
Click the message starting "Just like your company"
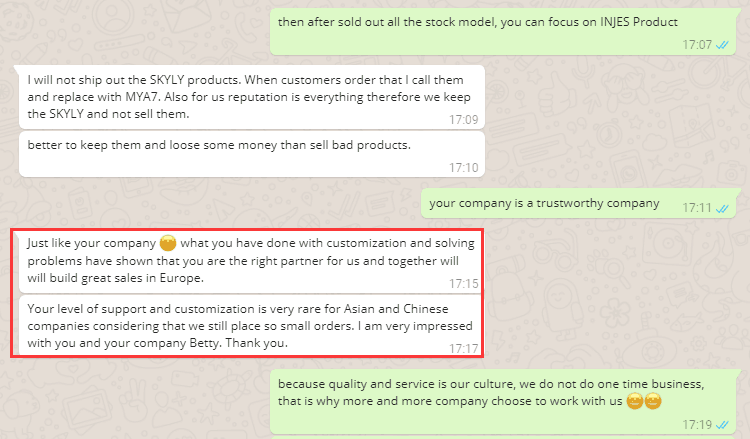[250, 261]
